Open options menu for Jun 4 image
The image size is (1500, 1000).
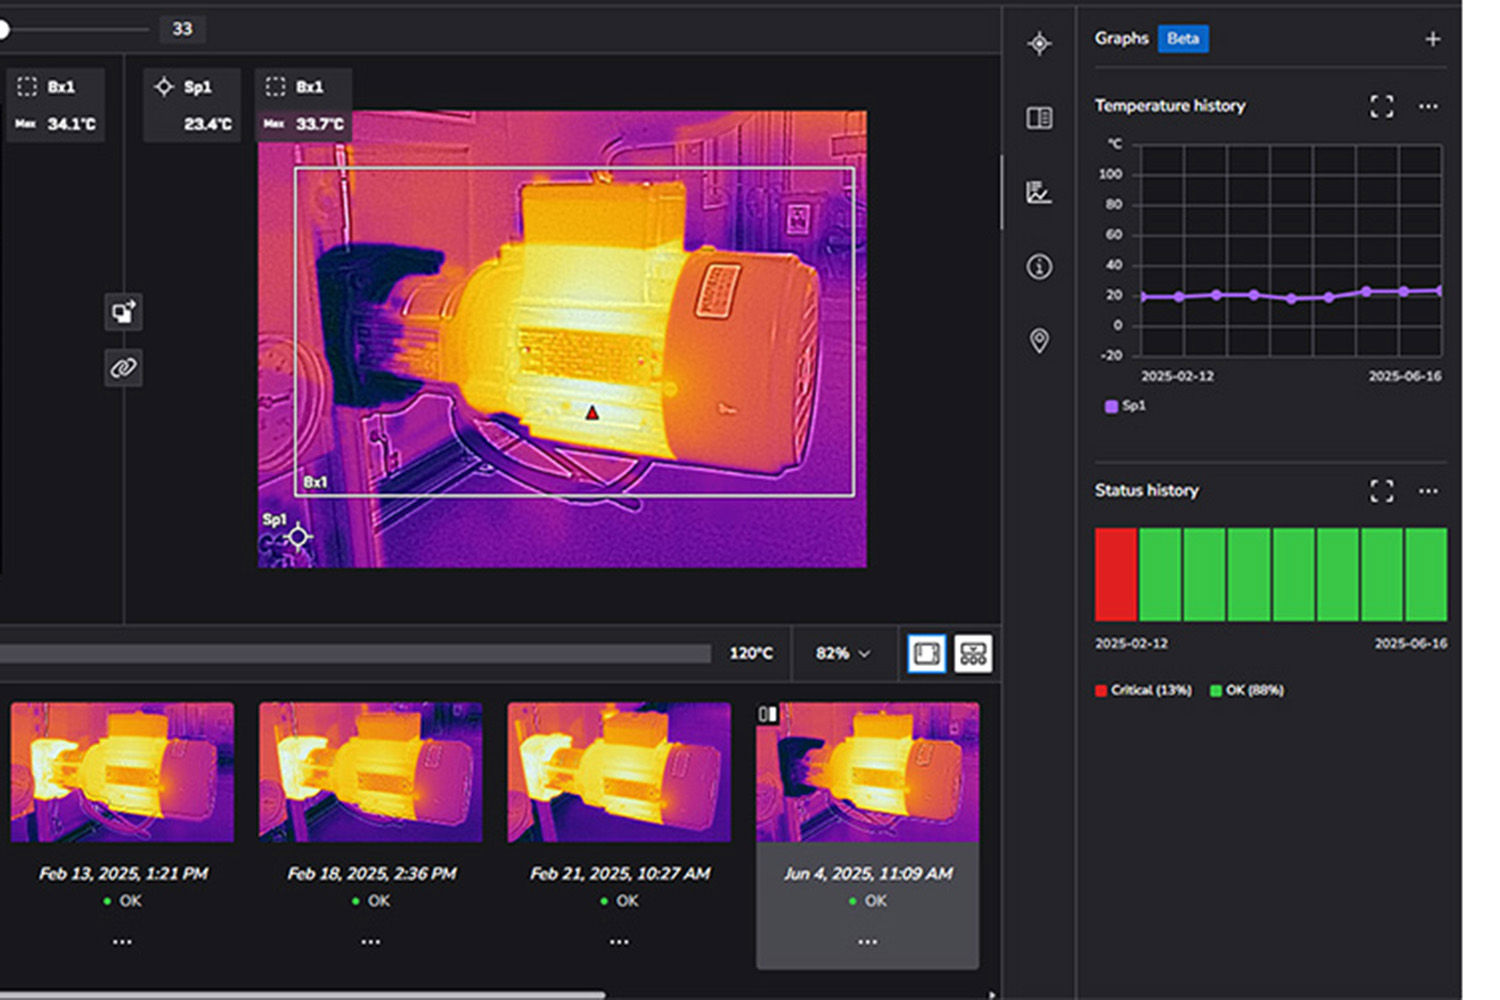pyautogui.click(x=867, y=942)
